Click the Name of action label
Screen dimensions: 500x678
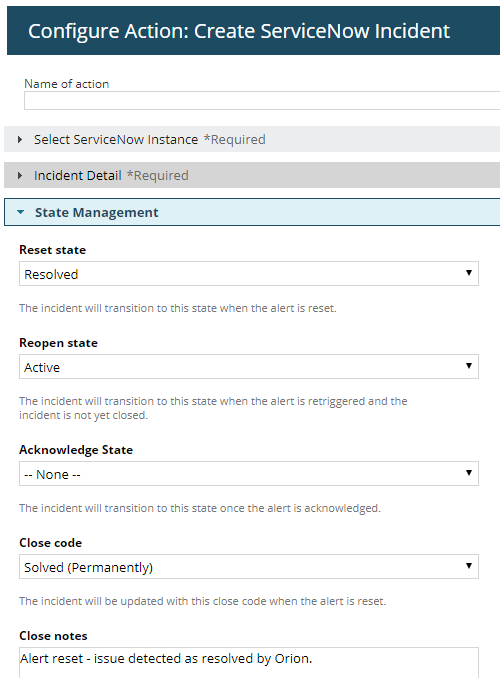click(x=67, y=83)
